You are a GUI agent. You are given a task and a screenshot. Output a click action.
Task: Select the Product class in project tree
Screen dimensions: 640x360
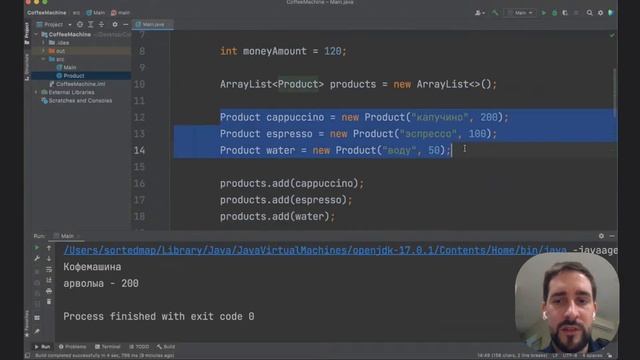pyautogui.click(x=70, y=76)
